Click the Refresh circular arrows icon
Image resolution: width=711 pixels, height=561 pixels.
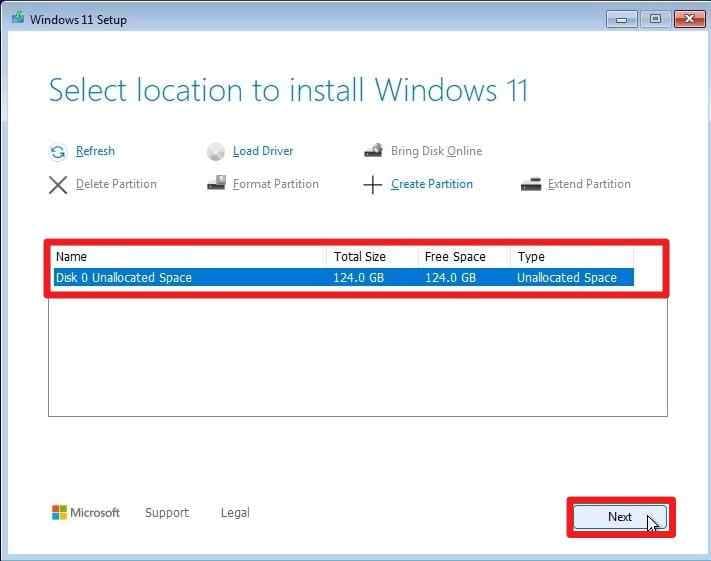[x=58, y=152]
